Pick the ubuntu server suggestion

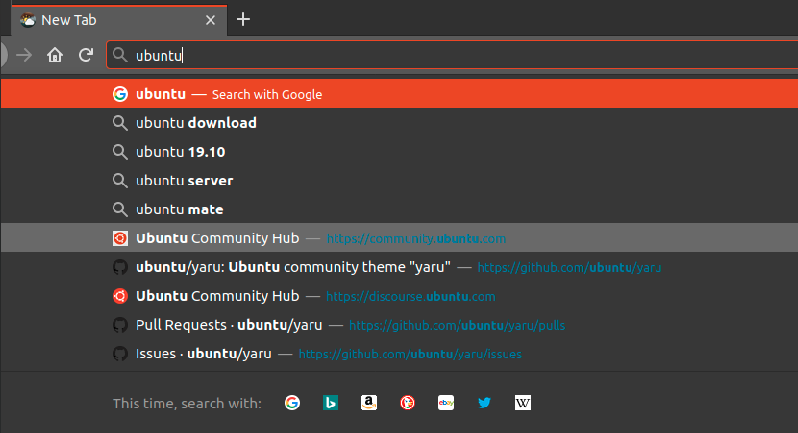coord(400,181)
